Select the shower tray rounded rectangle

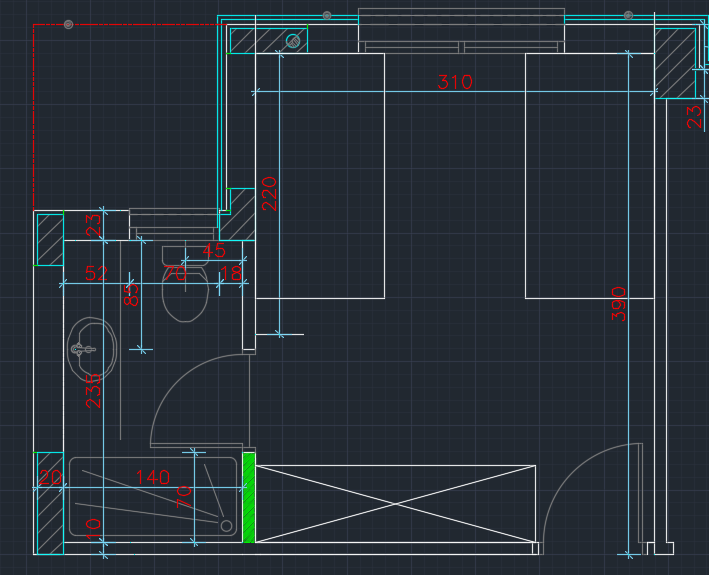pos(153,497)
